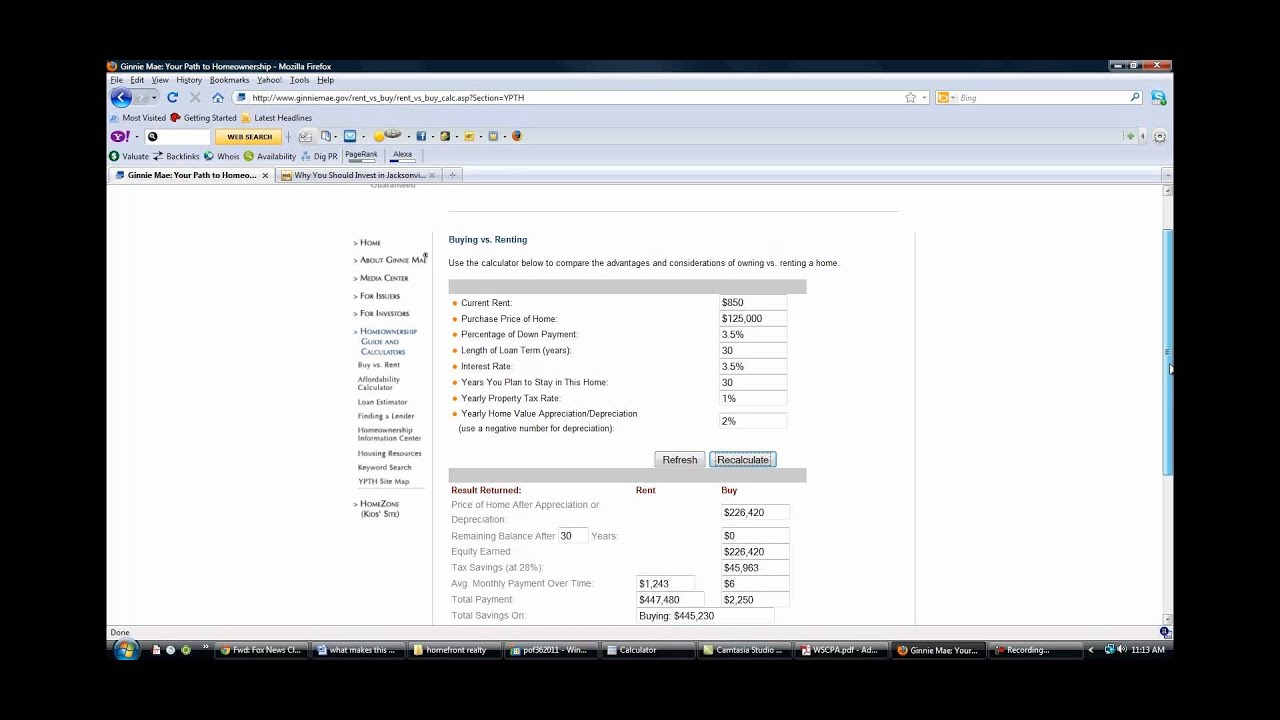Click the Facebook icon on Yahoo toolbar
The image size is (1280, 720).
pyautogui.click(x=421, y=136)
